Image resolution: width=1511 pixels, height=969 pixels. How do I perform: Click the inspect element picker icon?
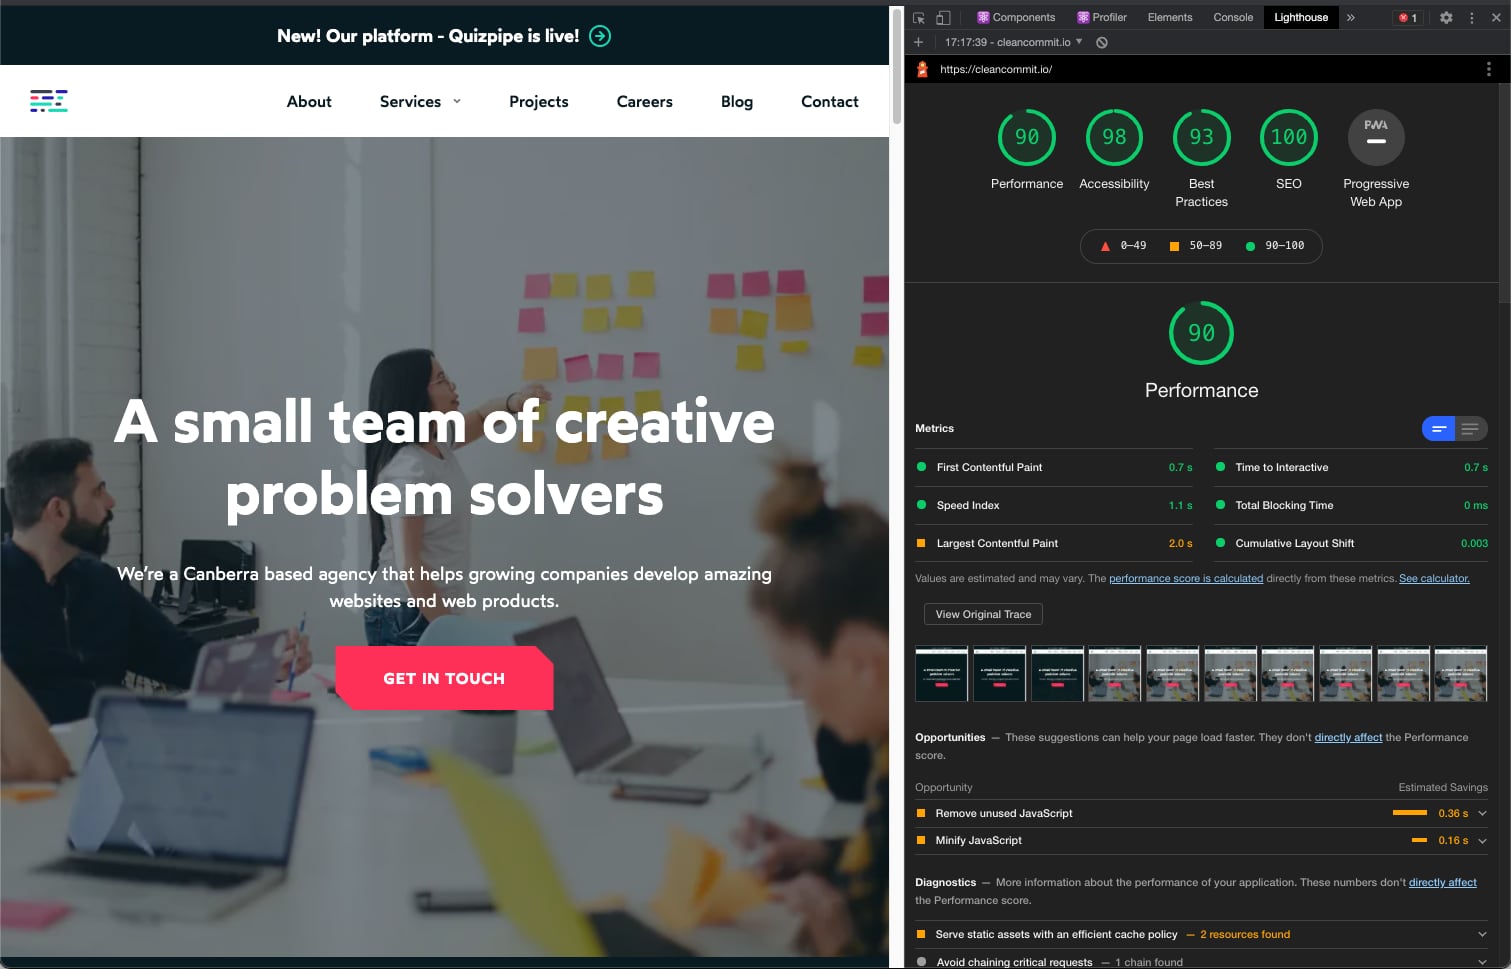(919, 18)
